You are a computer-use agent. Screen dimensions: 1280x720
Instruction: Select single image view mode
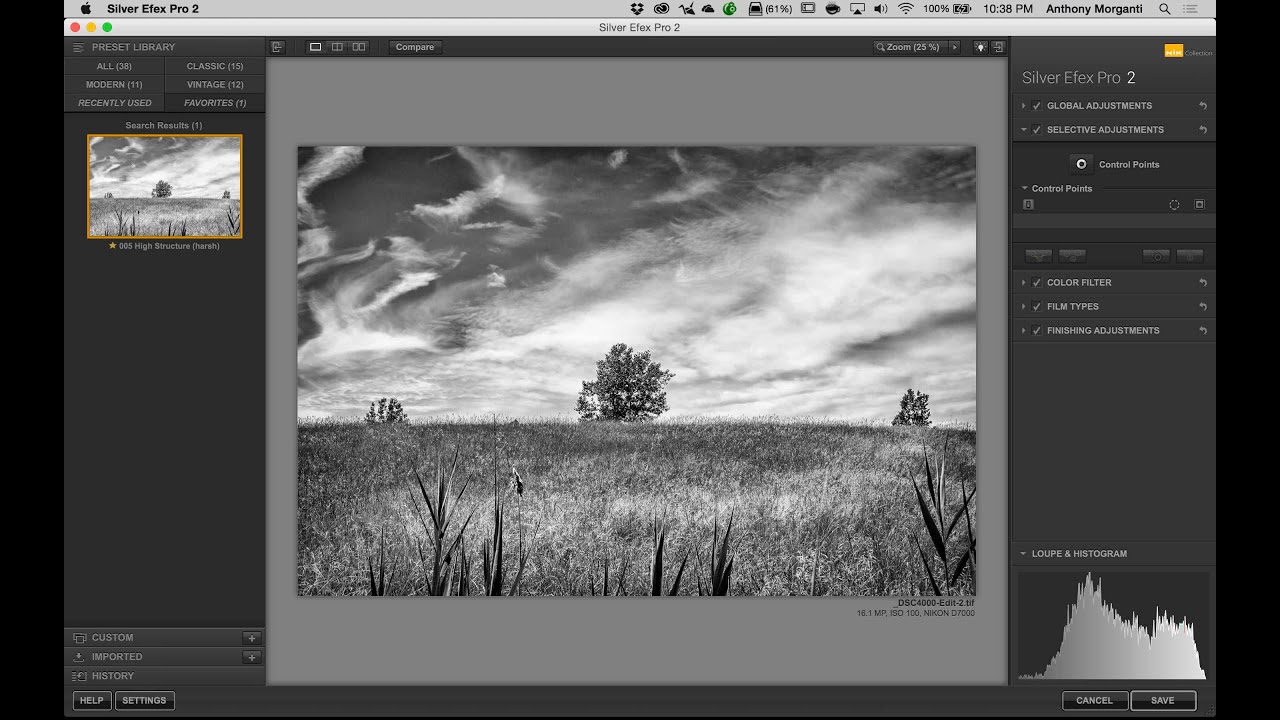[315, 47]
